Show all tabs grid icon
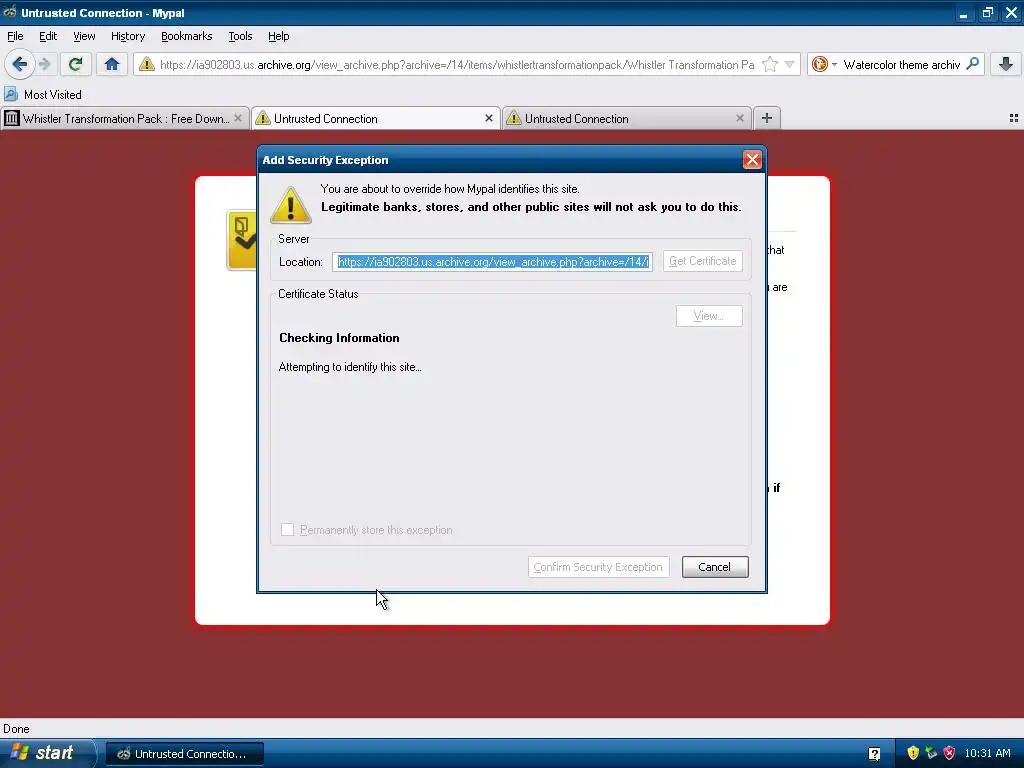Image resolution: width=1024 pixels, height=768 pixels. [x=1014, y=118]
